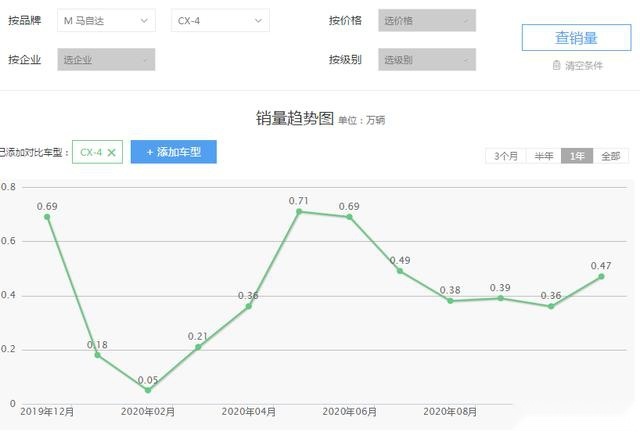The image size is (640, 432).
Task: Click the 0.47 final data point
Action: click(601, 276)
